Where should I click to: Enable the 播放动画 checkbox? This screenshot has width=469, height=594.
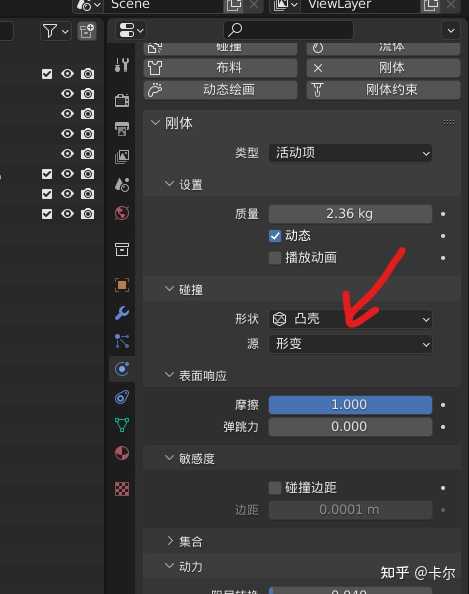275,258
